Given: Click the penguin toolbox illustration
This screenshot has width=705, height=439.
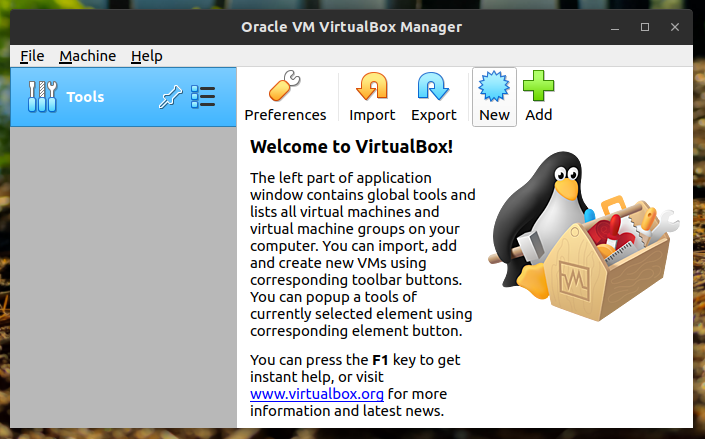Looking at the screenshot, I should pyautogui.click(x=584, y=236).
